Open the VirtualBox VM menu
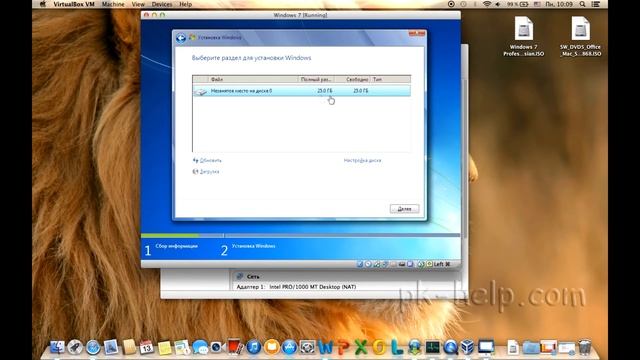Screen dimensions: 640x360 74,4
